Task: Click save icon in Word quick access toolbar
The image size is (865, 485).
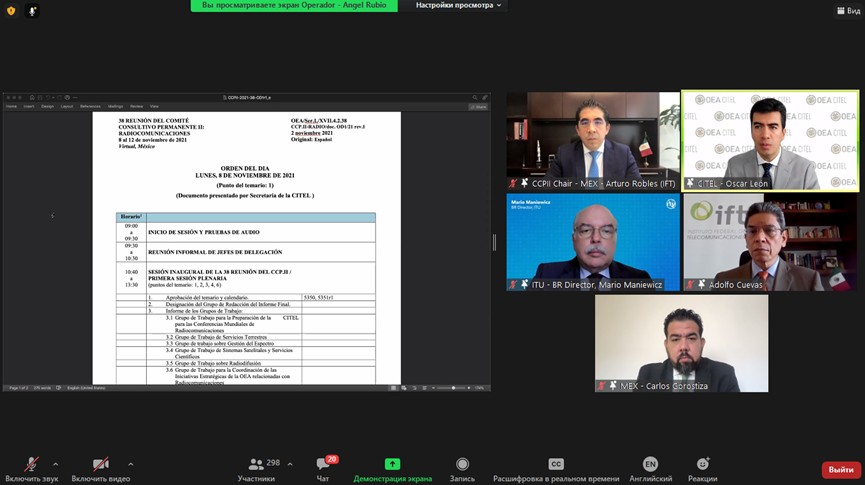Action: [40, 98]
